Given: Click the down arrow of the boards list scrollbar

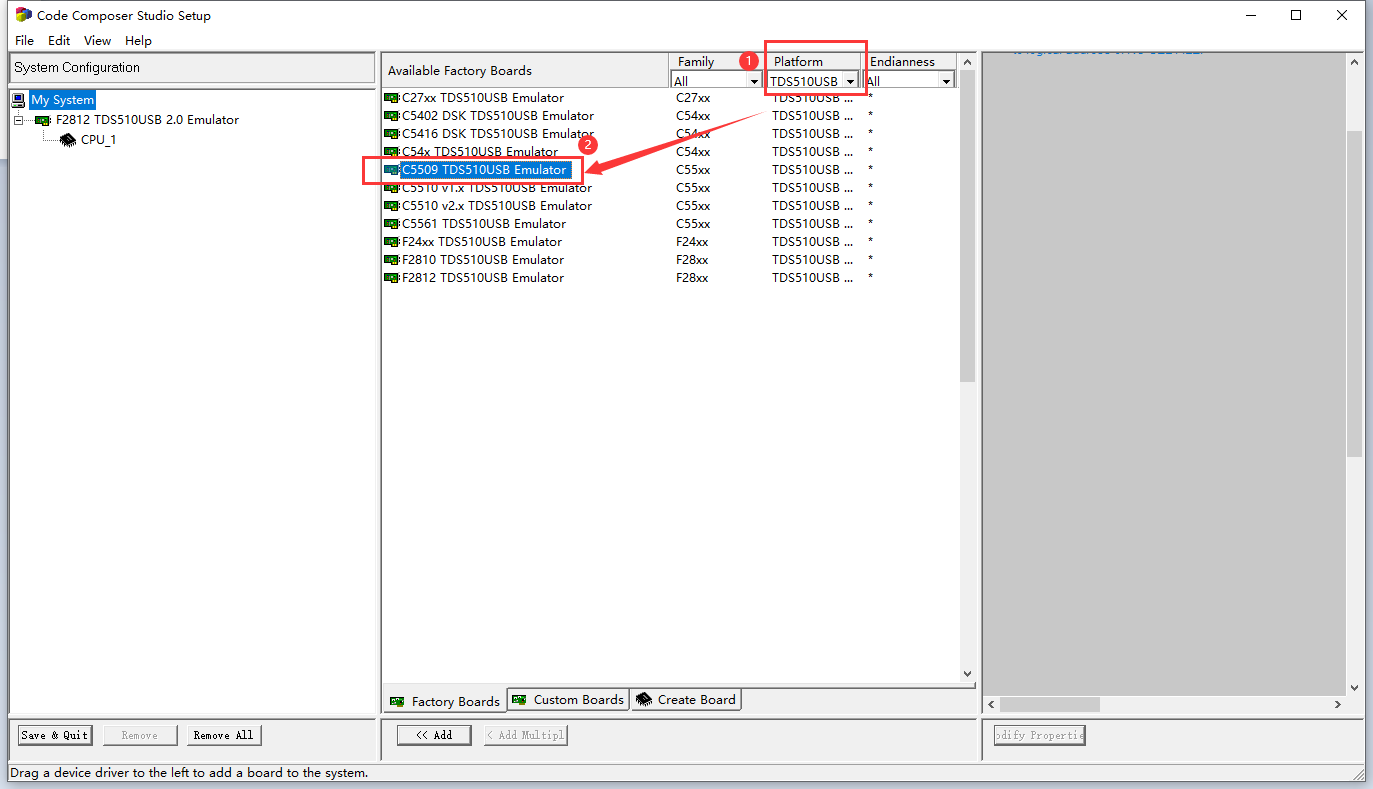Looking at the screenshot, I should pos(967,674).
